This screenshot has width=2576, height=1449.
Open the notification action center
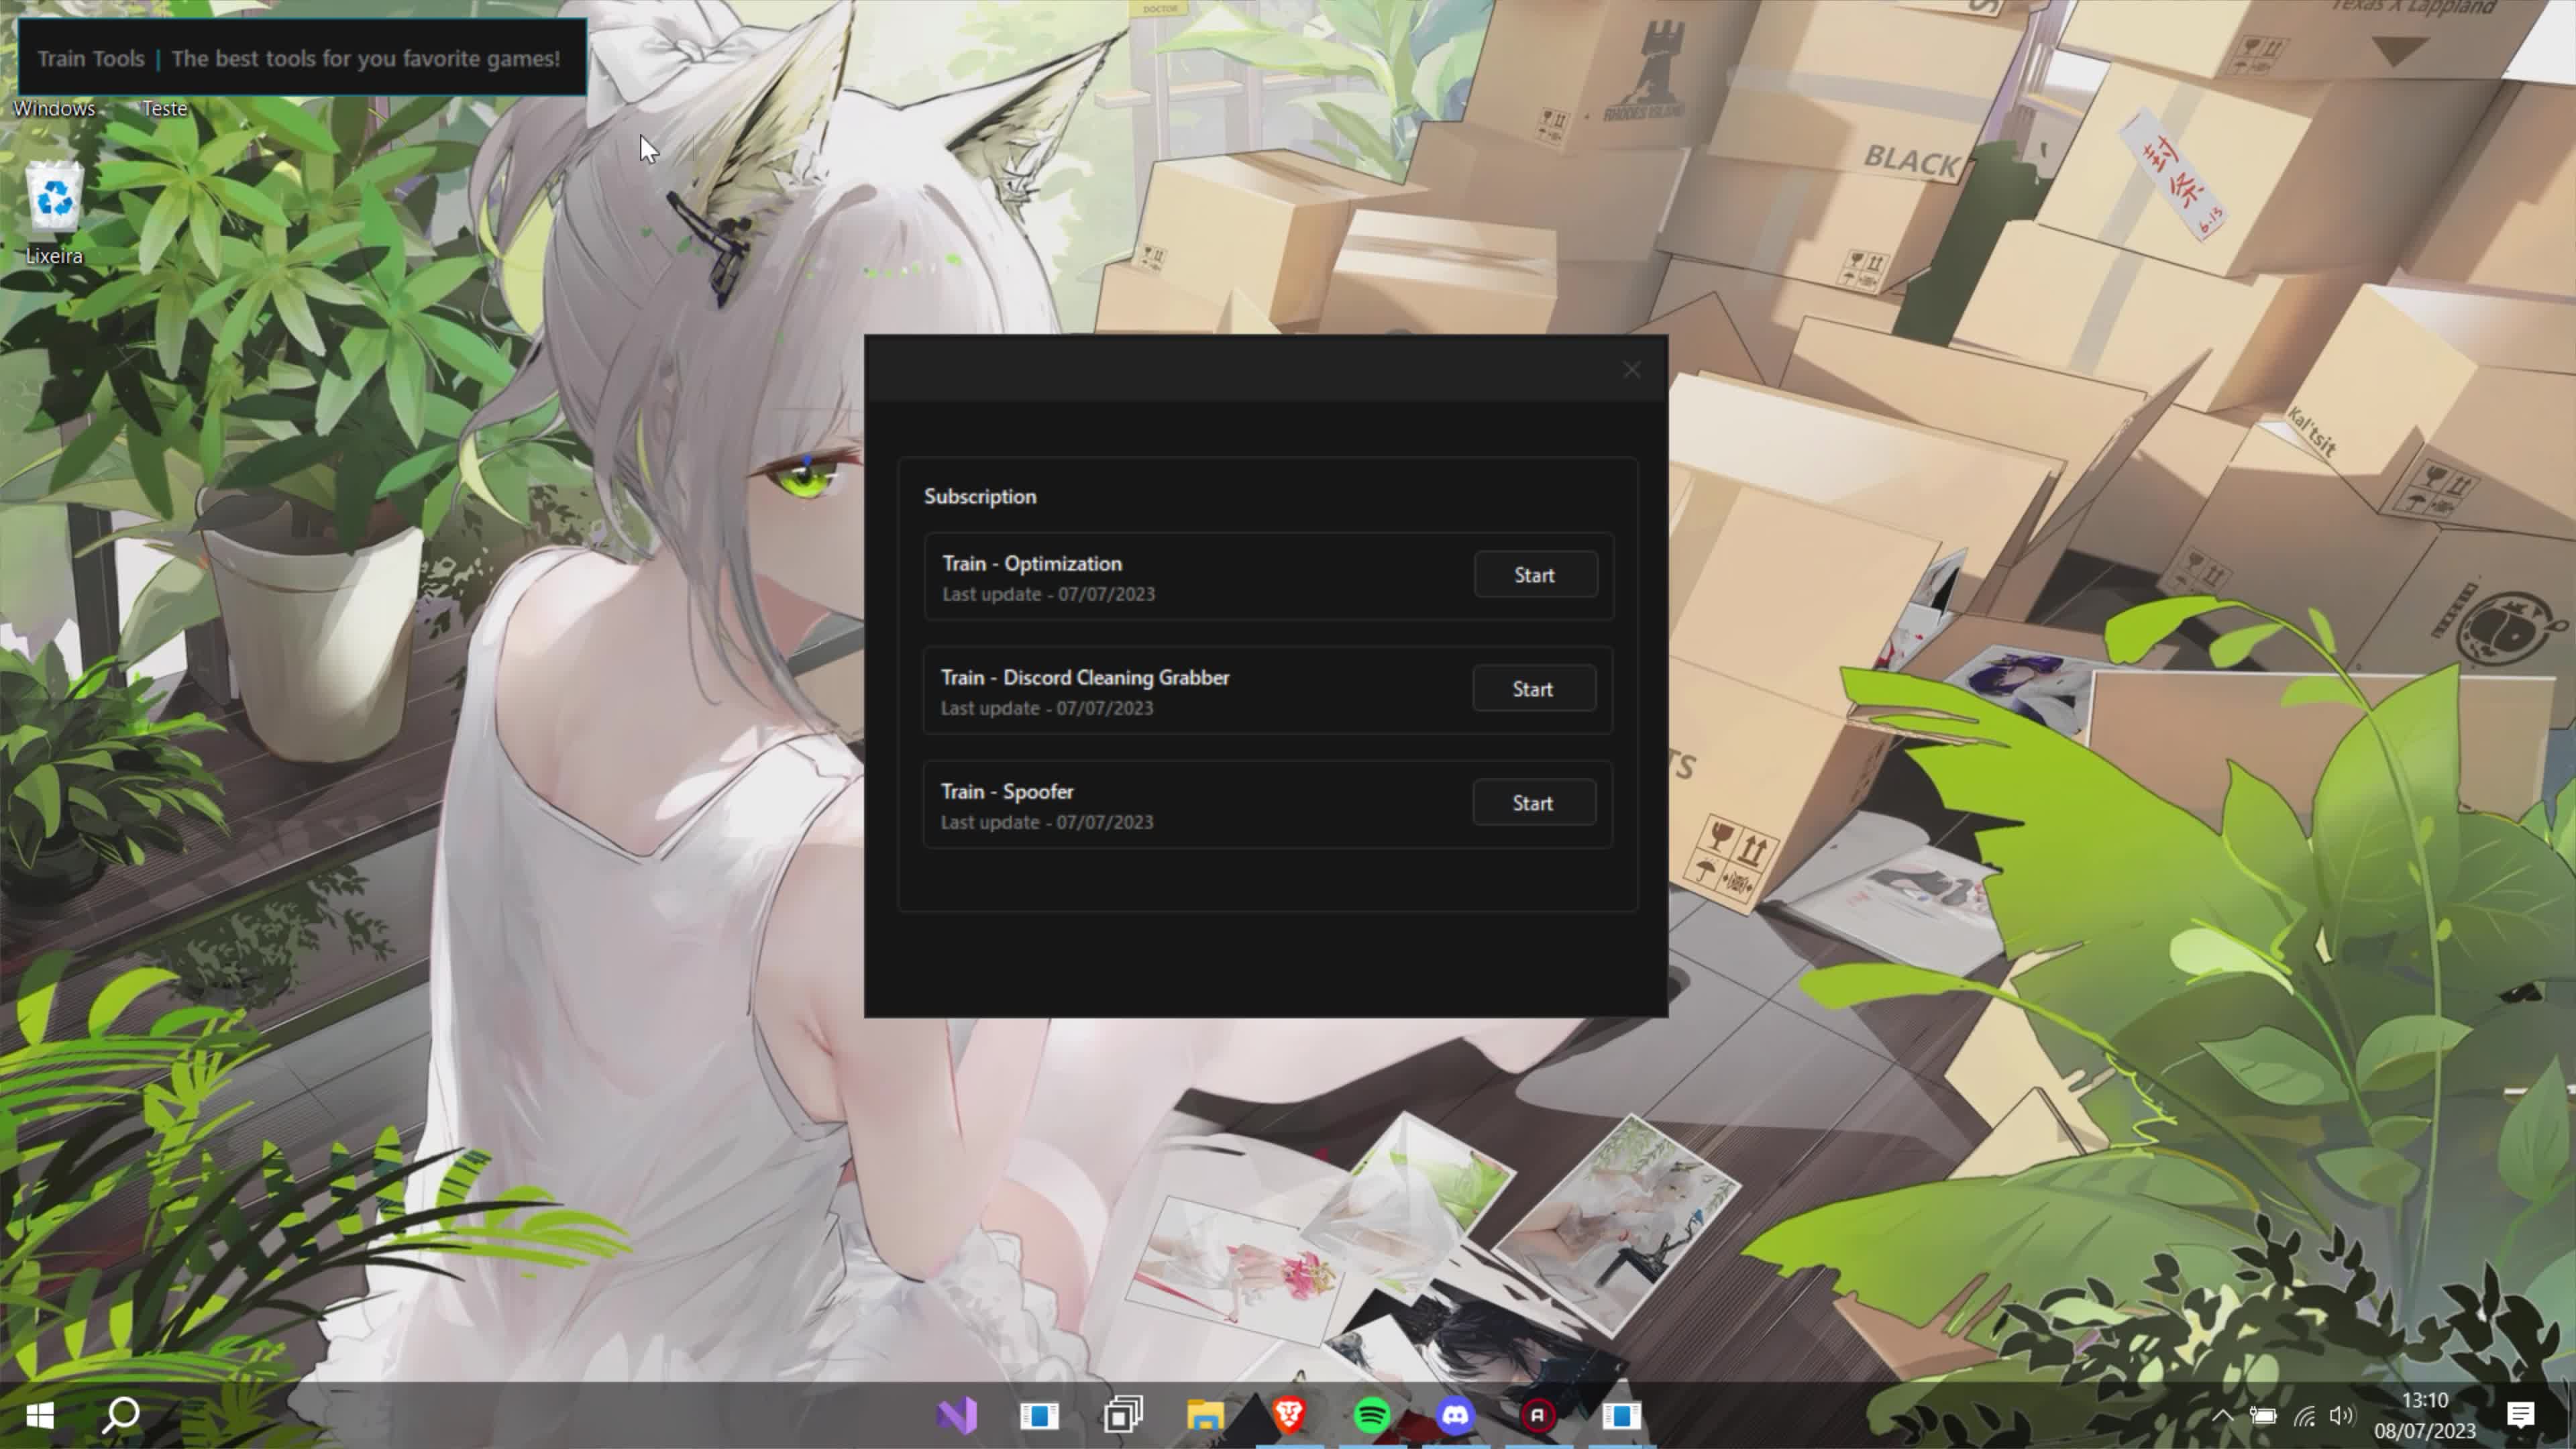tap(2520, 1415)
